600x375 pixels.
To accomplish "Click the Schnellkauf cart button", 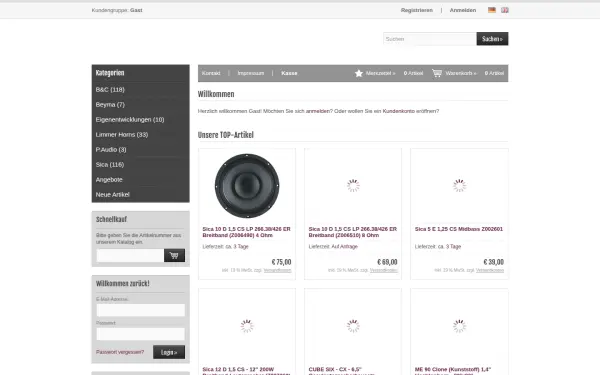I will pyautogui.click(x=174, y=255).
